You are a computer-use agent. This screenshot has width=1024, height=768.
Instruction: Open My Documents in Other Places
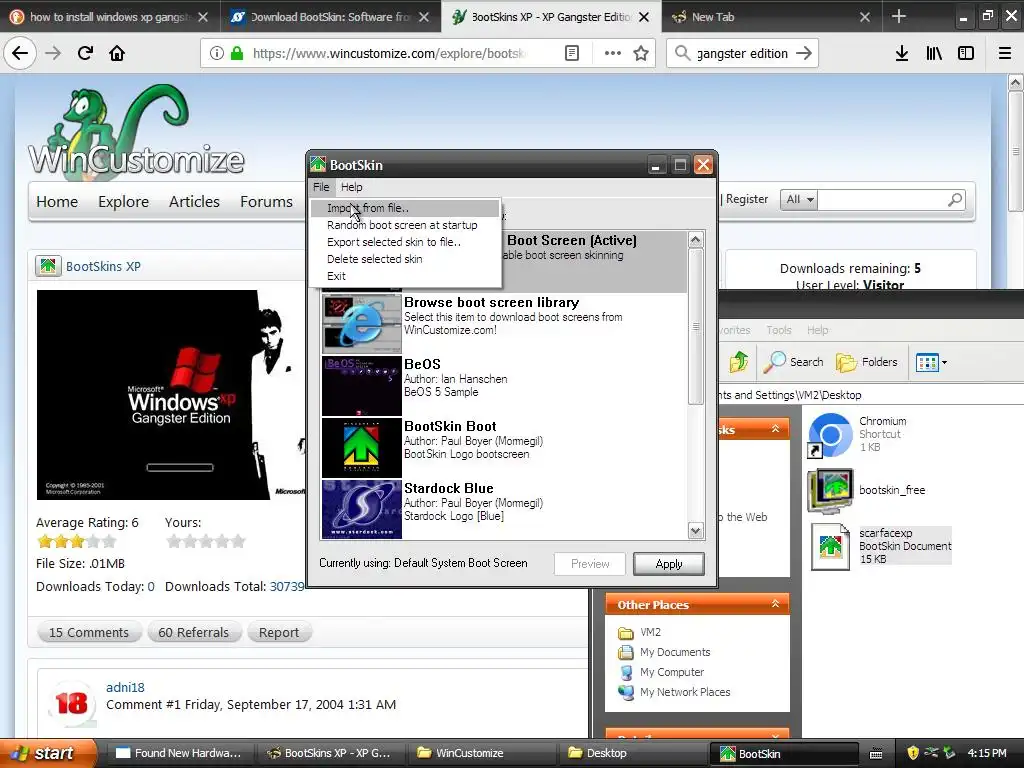point(675,652)
